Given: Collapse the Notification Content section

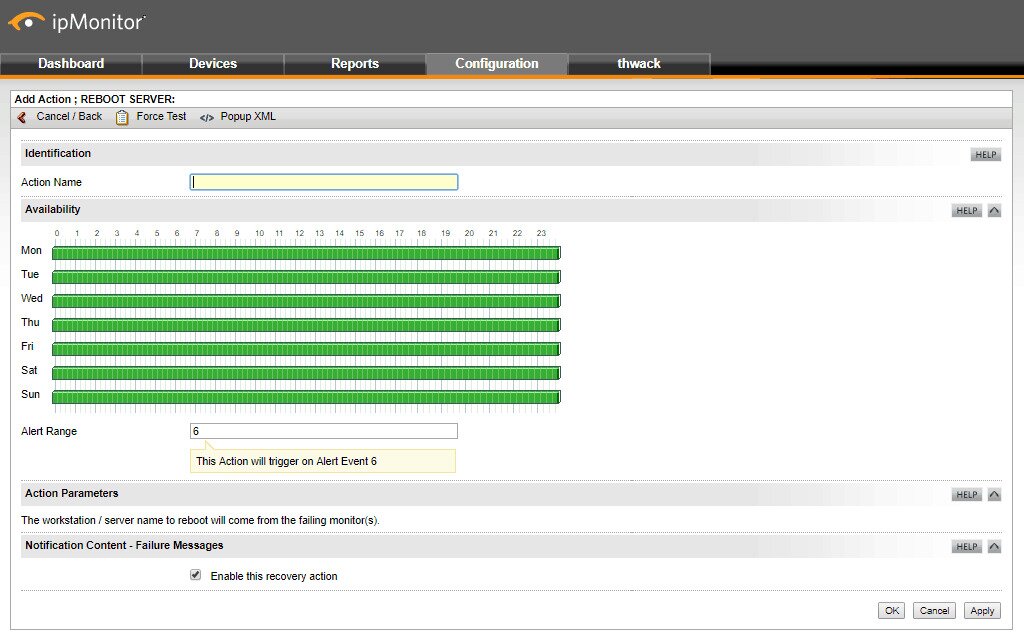Looking at the screenshot, I should click(993, 546).
